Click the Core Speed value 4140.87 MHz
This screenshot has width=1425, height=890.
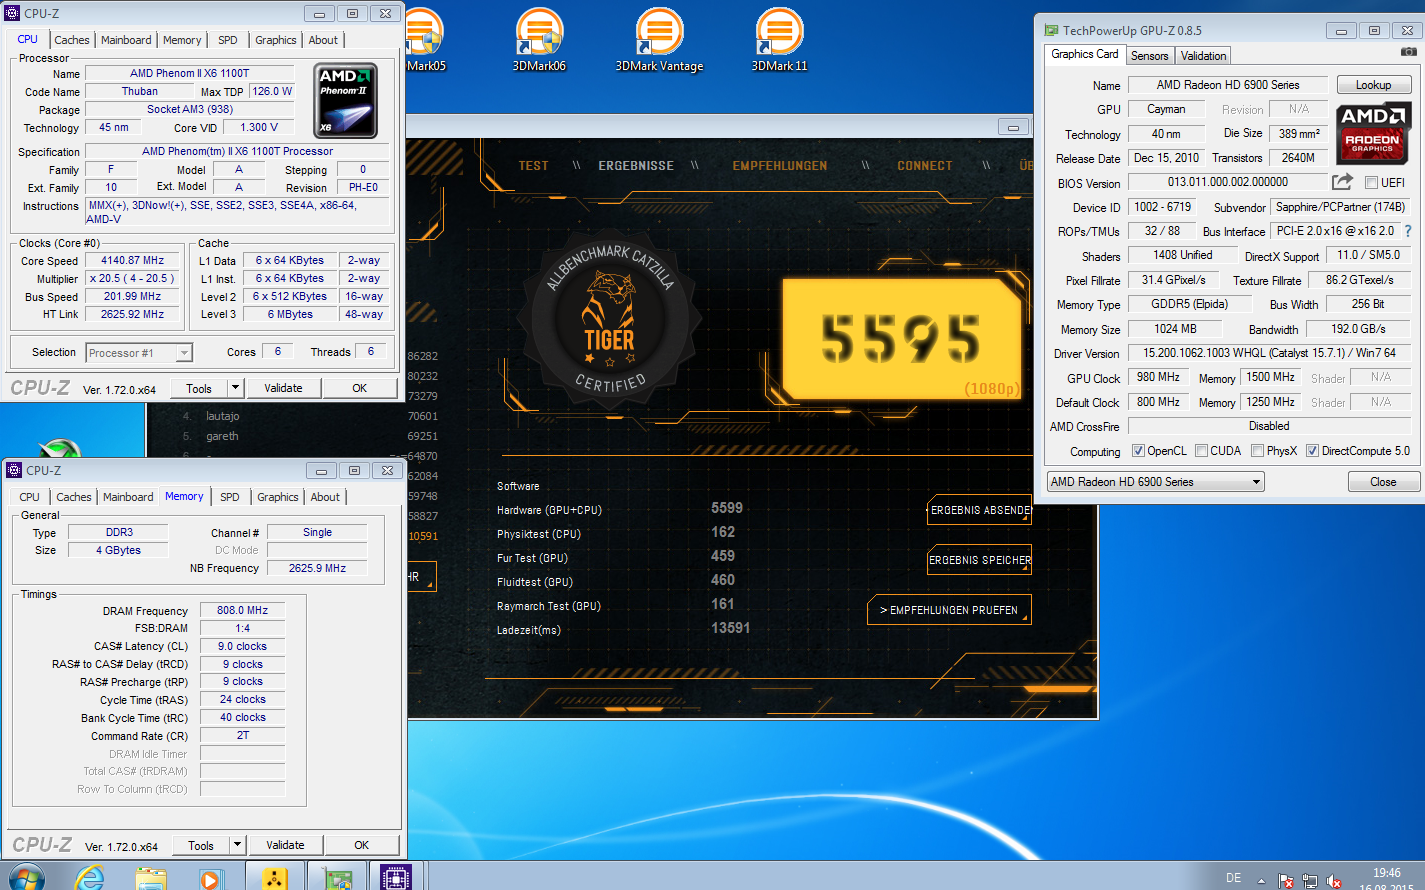133,260
